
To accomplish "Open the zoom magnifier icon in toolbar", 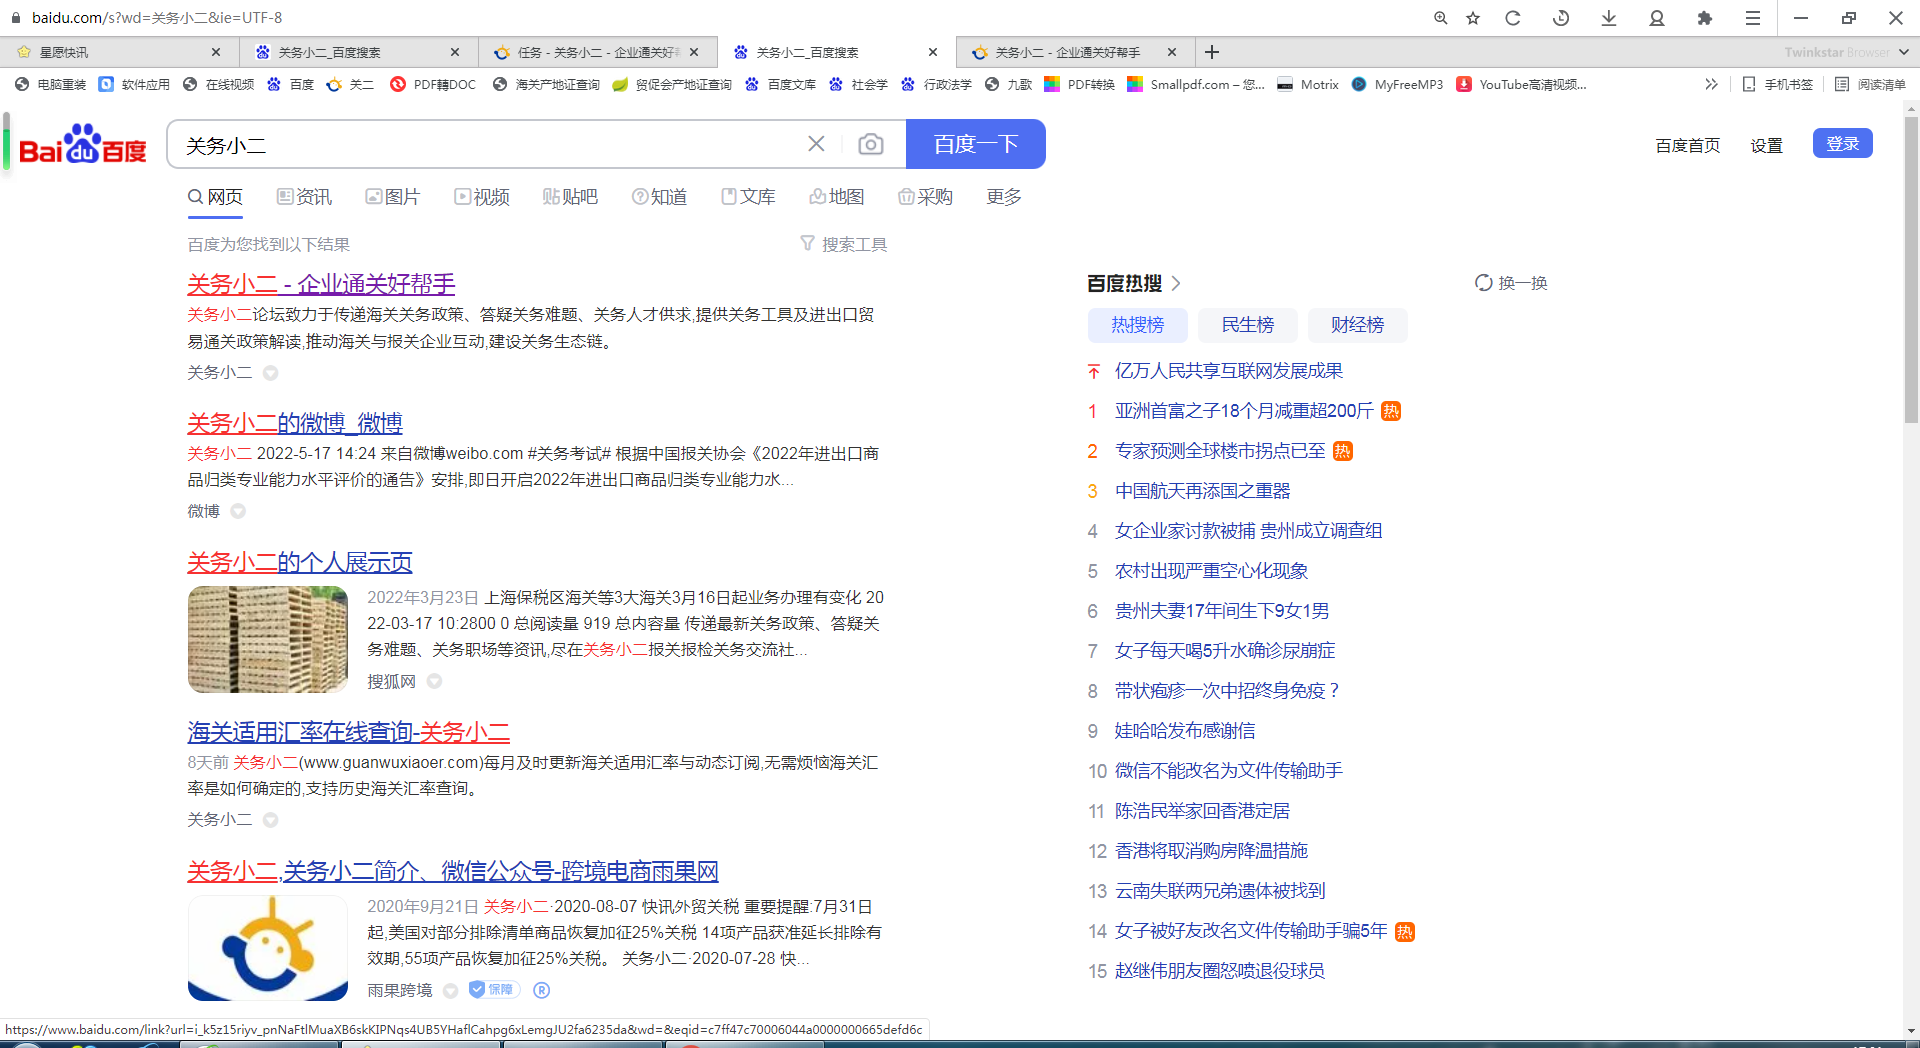I will click(x=1441, y=18).
